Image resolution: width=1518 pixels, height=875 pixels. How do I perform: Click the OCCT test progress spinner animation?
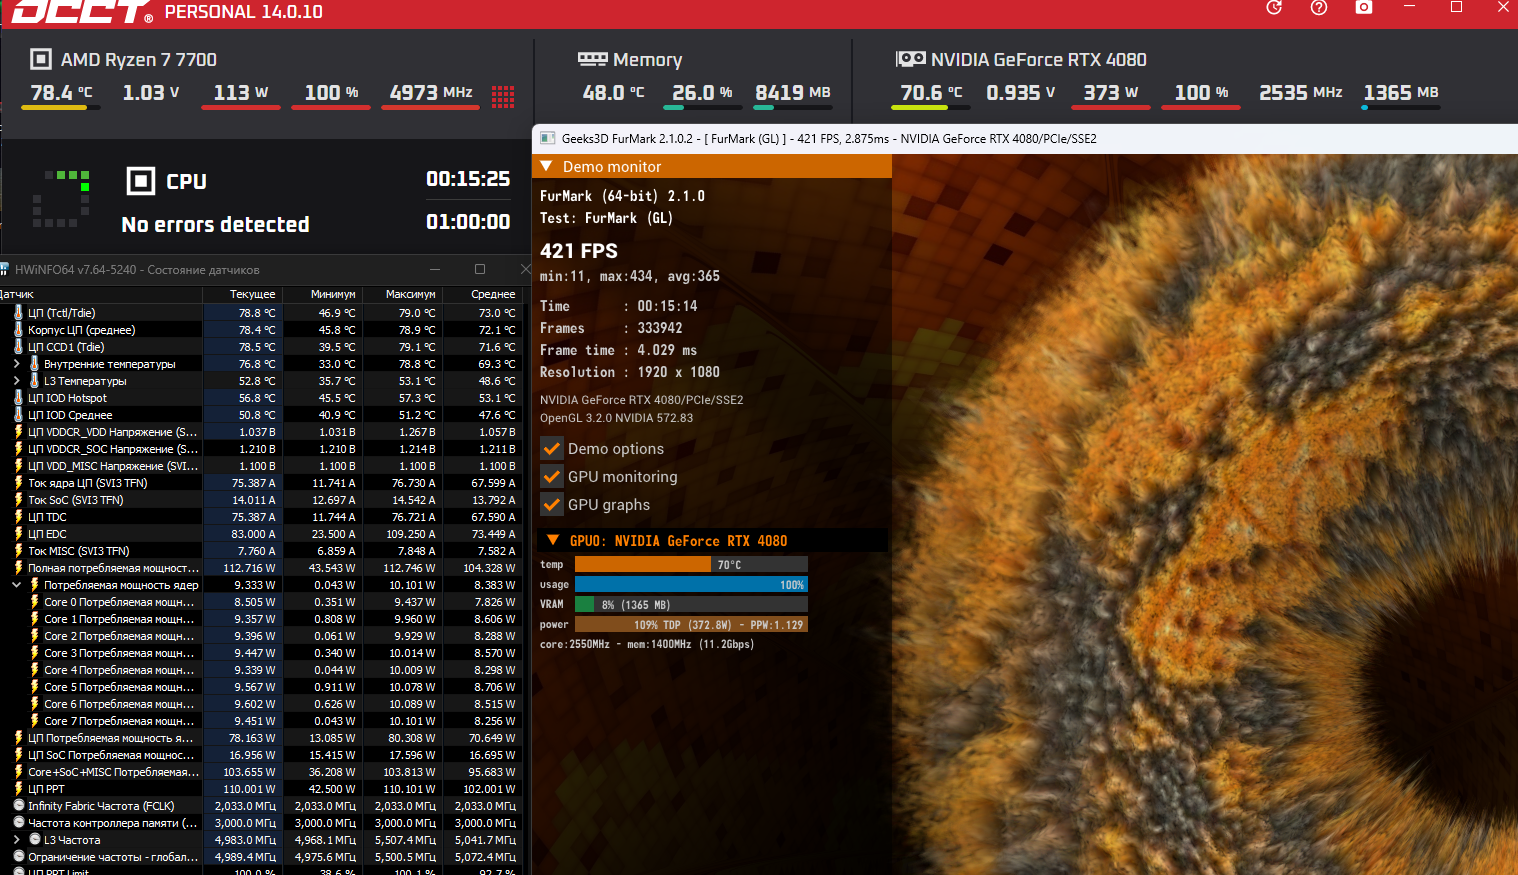click(61, 199)
